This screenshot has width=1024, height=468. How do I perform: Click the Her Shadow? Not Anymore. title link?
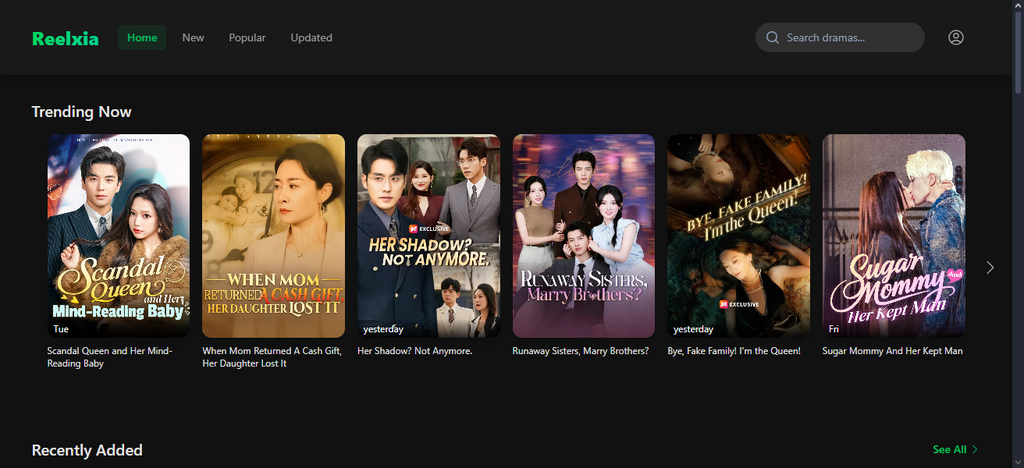point(414,351)
